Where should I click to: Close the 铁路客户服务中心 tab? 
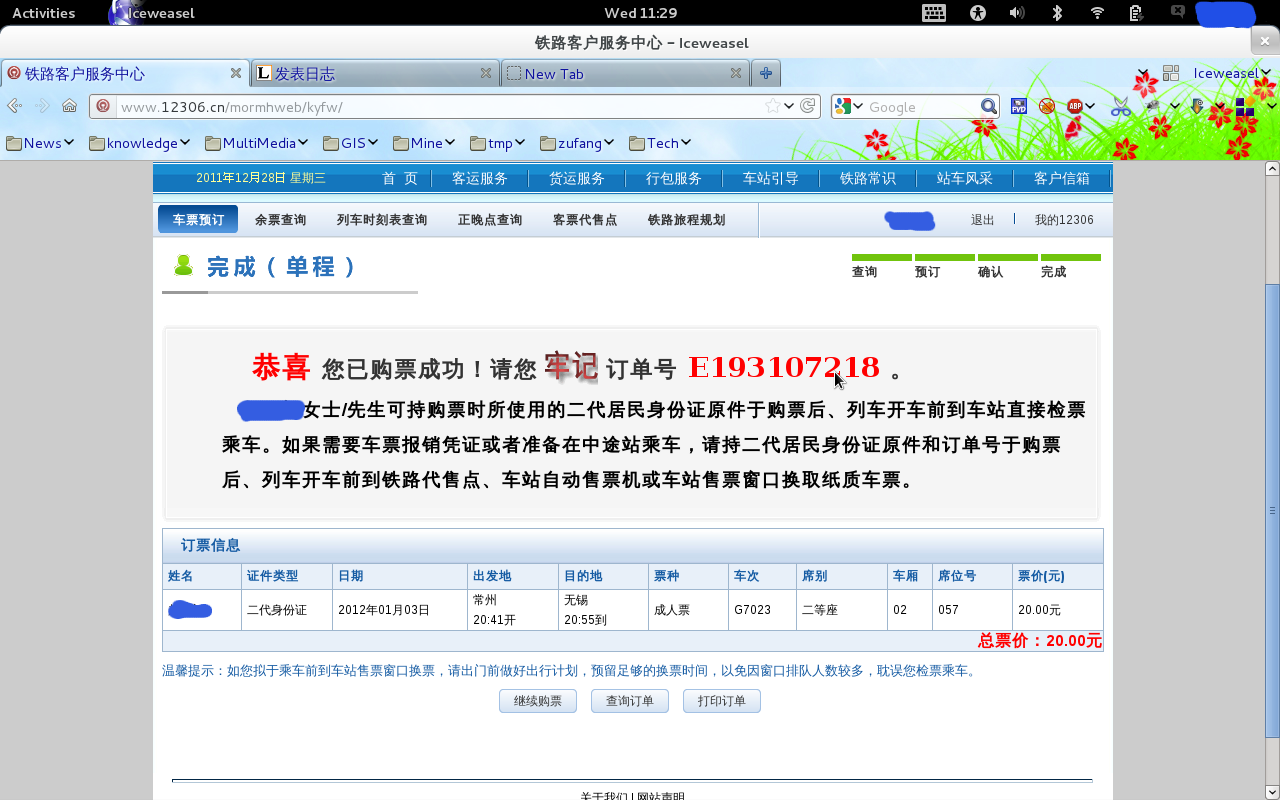pyautogui.click(x=236, y=73)
